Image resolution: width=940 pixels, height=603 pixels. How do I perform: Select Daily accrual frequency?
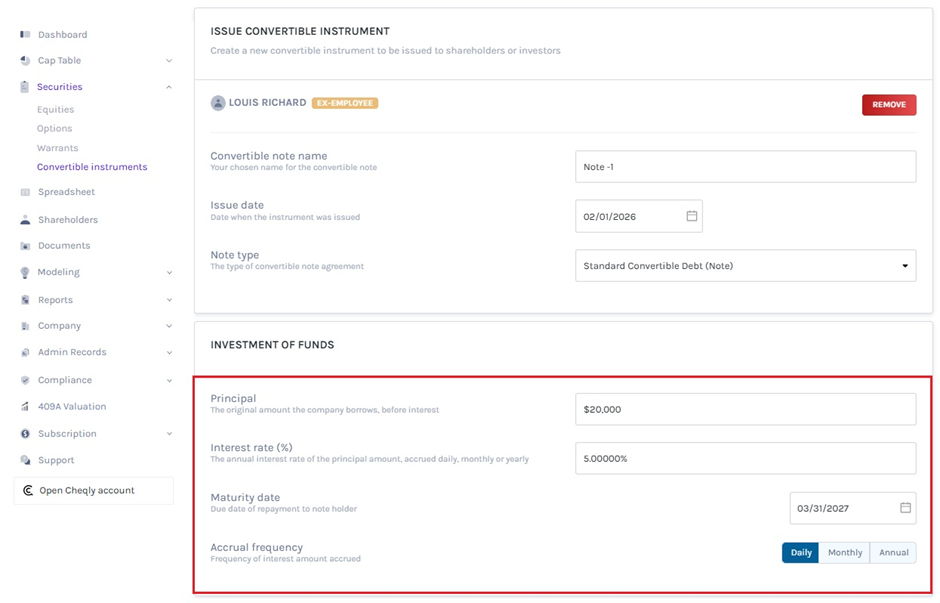pyautogui.click(x=801, y=553)
